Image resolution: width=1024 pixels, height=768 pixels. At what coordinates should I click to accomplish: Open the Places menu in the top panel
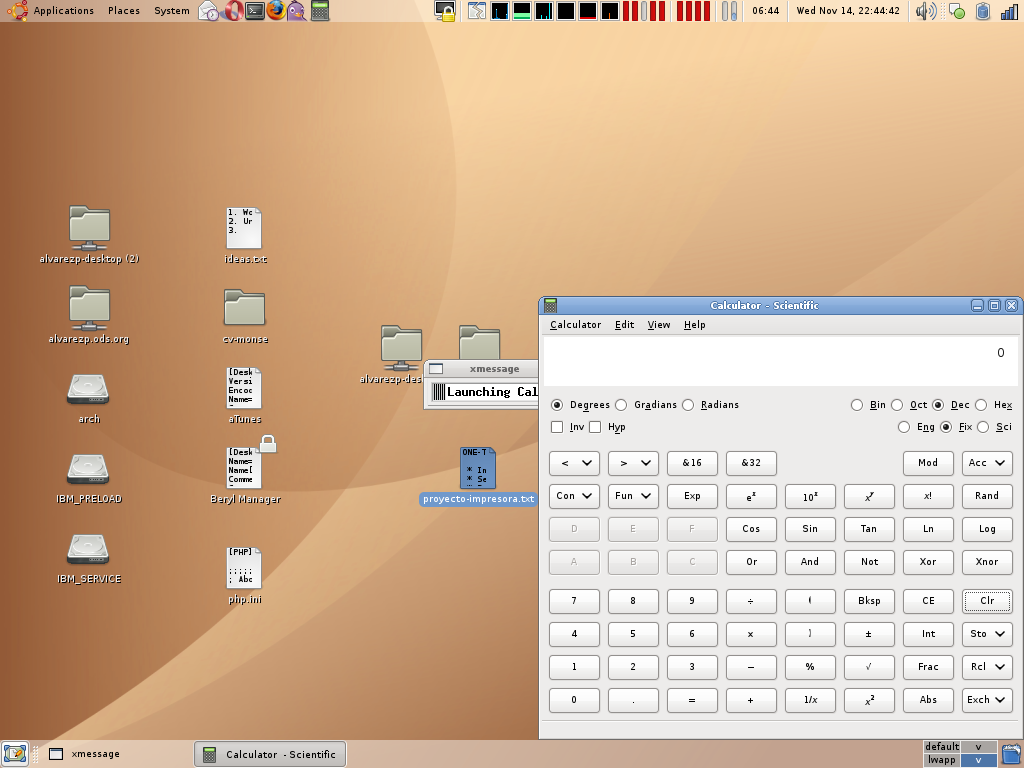[124, 11]
